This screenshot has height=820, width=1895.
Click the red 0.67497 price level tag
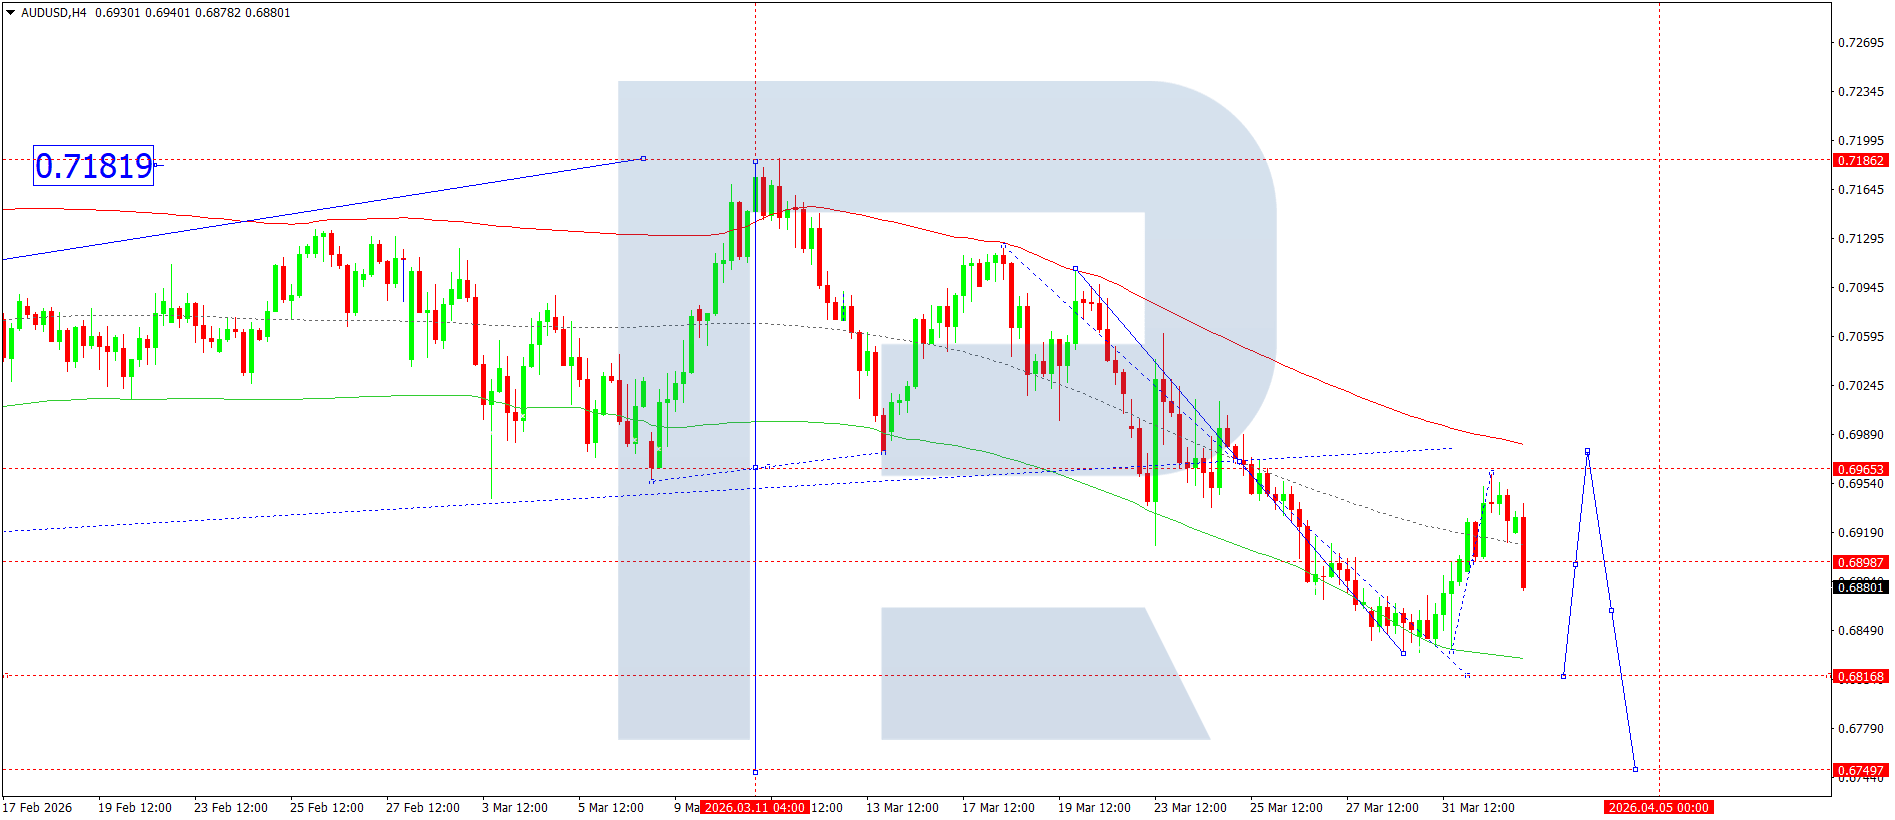[x=1860, y=771]
